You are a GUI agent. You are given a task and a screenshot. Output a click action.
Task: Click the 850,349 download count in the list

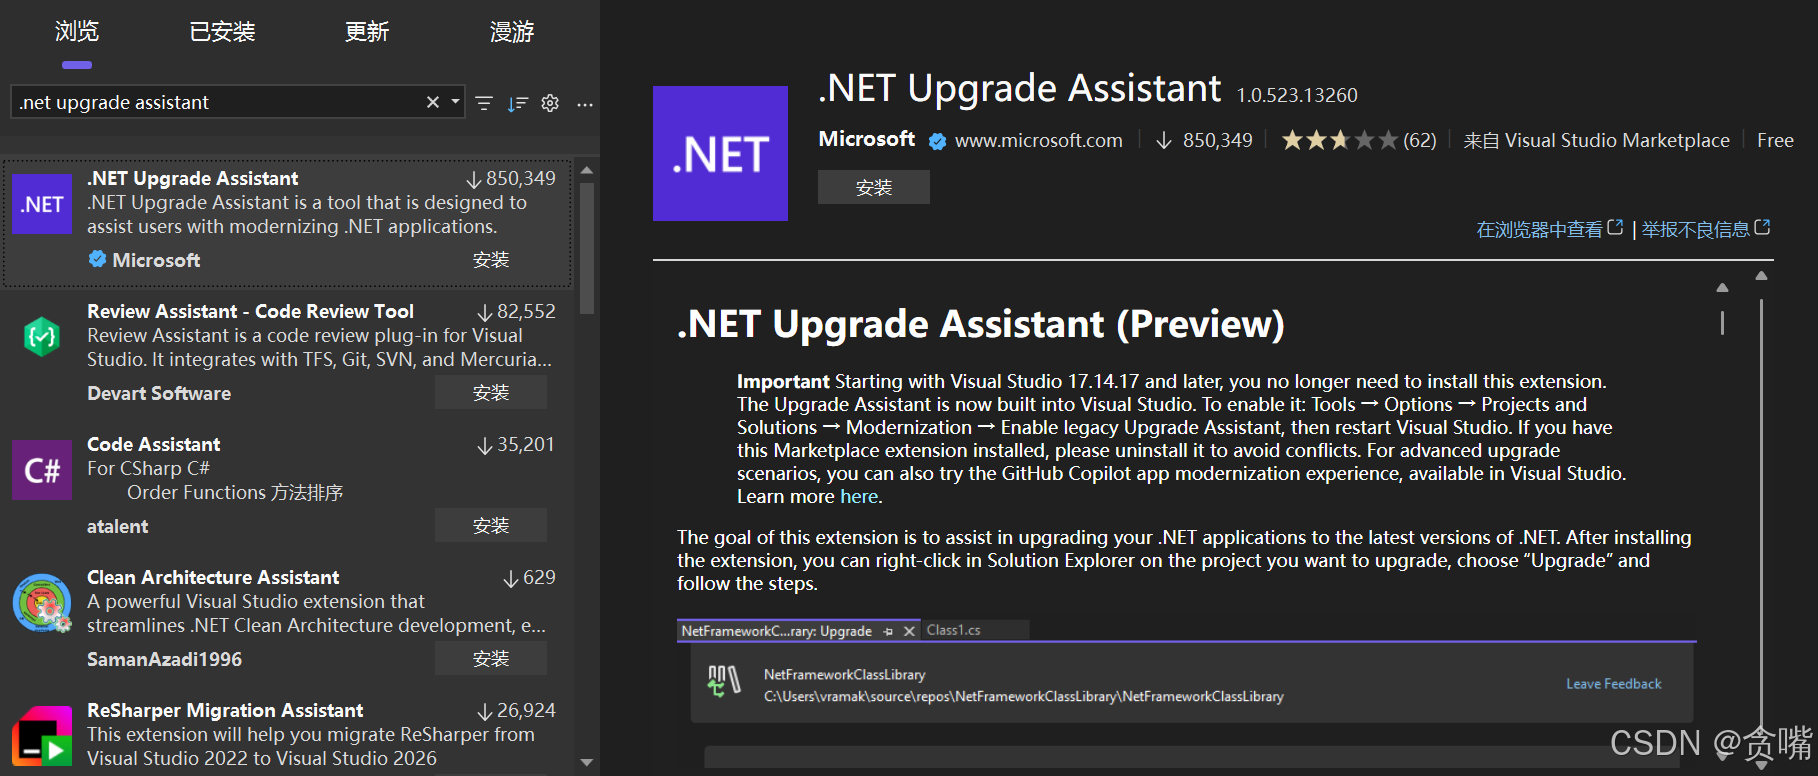511,178
